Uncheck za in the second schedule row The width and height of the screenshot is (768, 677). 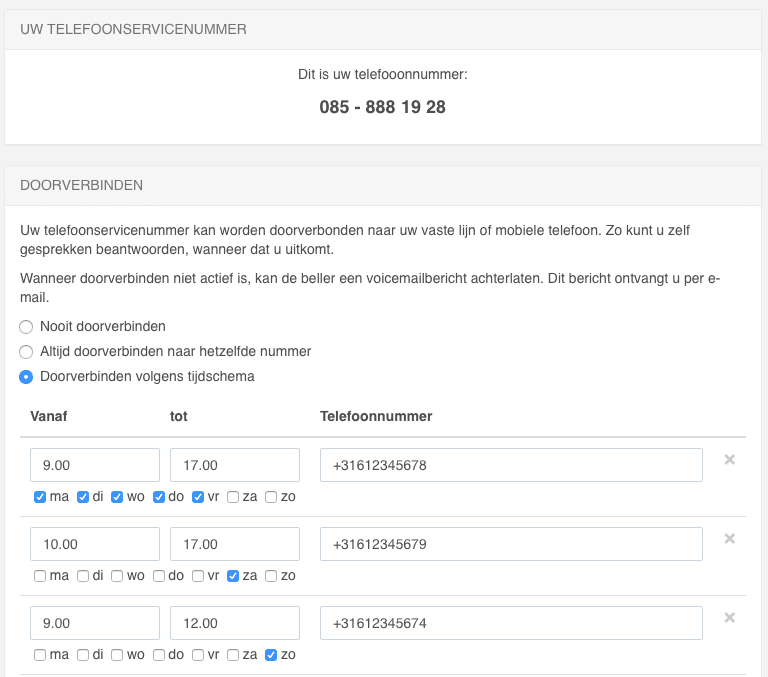(x=233, y=576)
